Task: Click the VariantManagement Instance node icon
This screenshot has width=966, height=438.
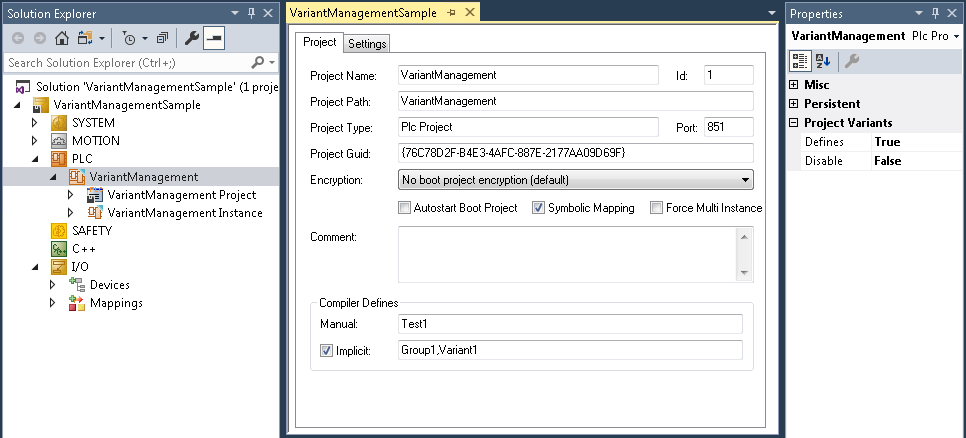Action: [94, 213]
